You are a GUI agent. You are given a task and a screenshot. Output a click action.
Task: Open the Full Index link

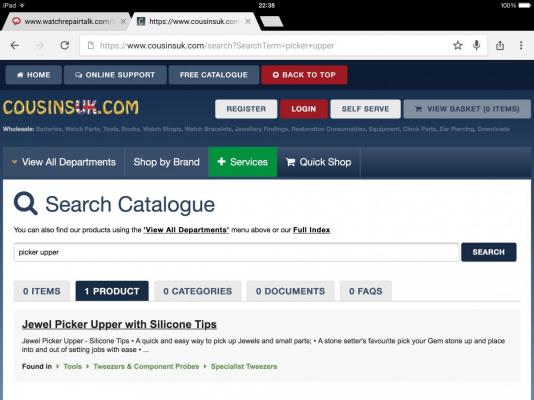[311, 230]
